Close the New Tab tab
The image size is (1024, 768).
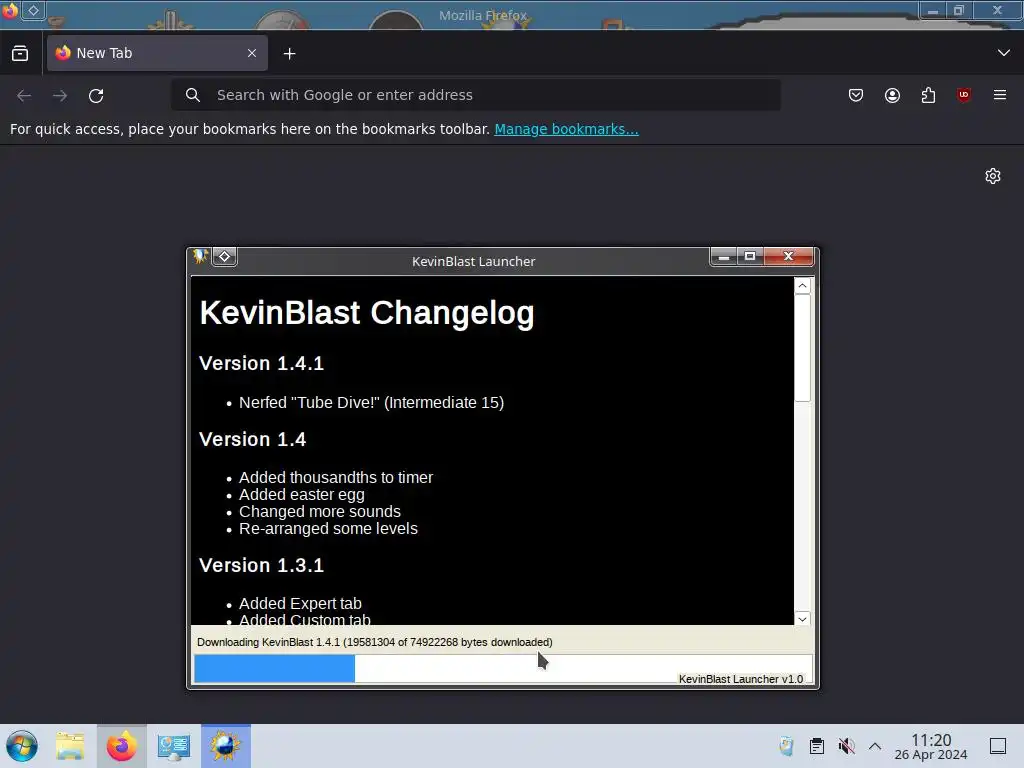click(x=252, y=54)
